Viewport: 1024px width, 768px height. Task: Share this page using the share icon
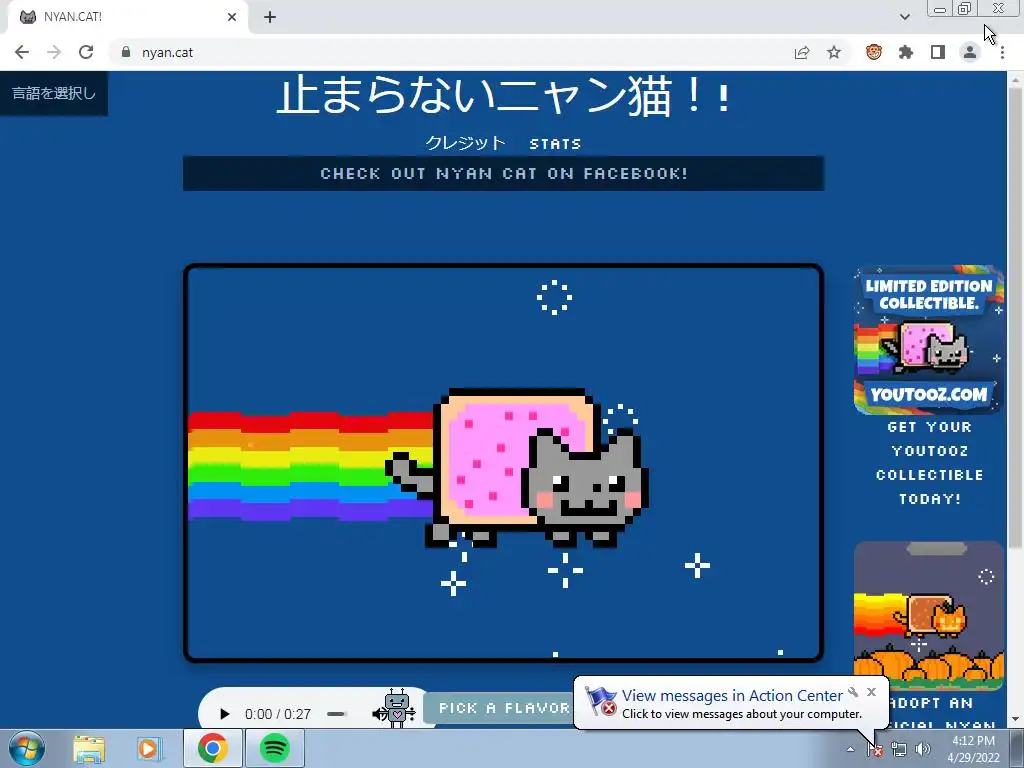[802, 52]
